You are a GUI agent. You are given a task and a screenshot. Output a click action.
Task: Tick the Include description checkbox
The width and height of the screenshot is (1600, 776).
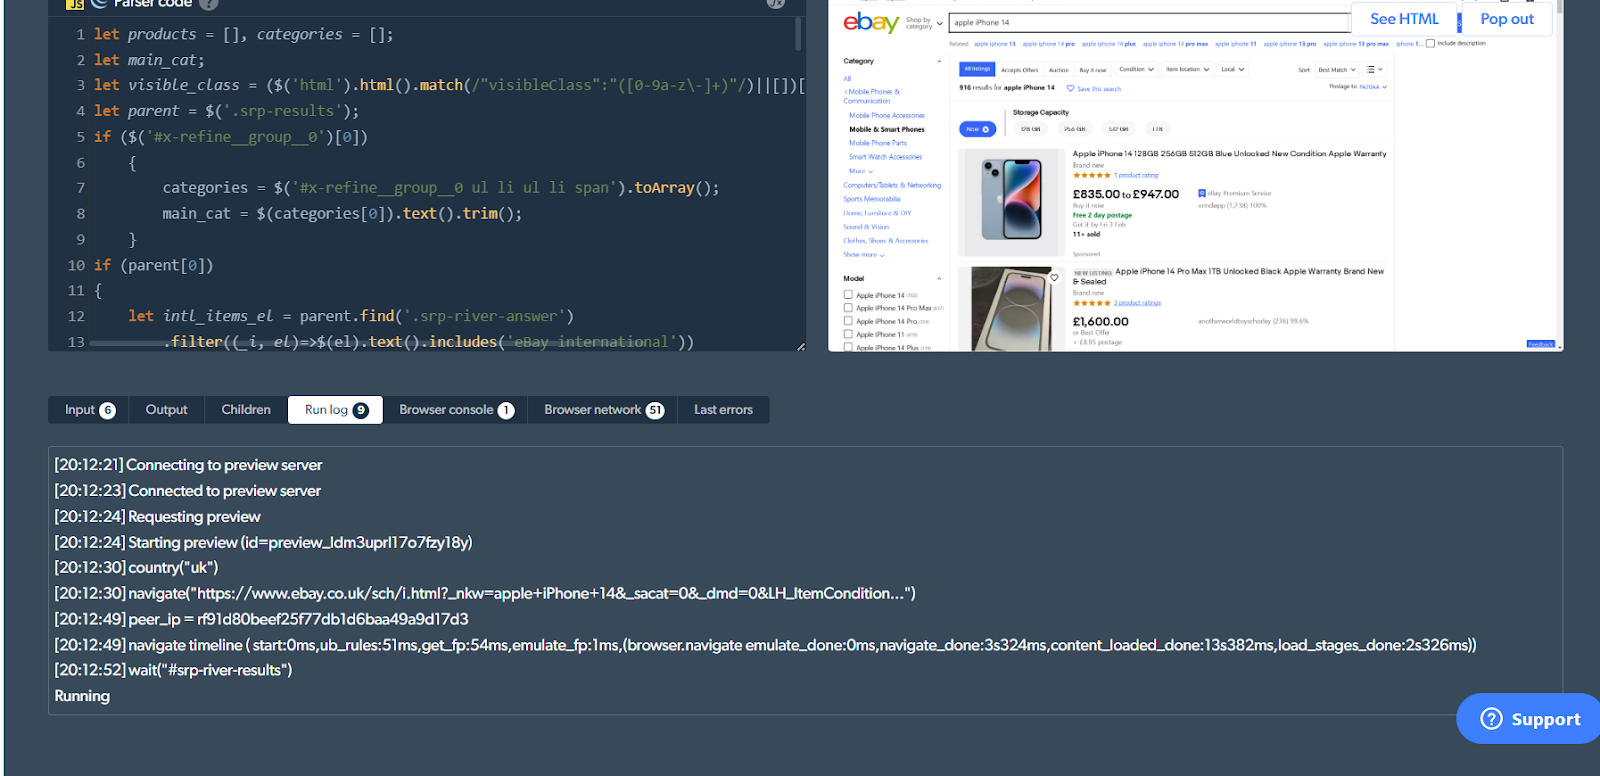[x=1430, y=43]
